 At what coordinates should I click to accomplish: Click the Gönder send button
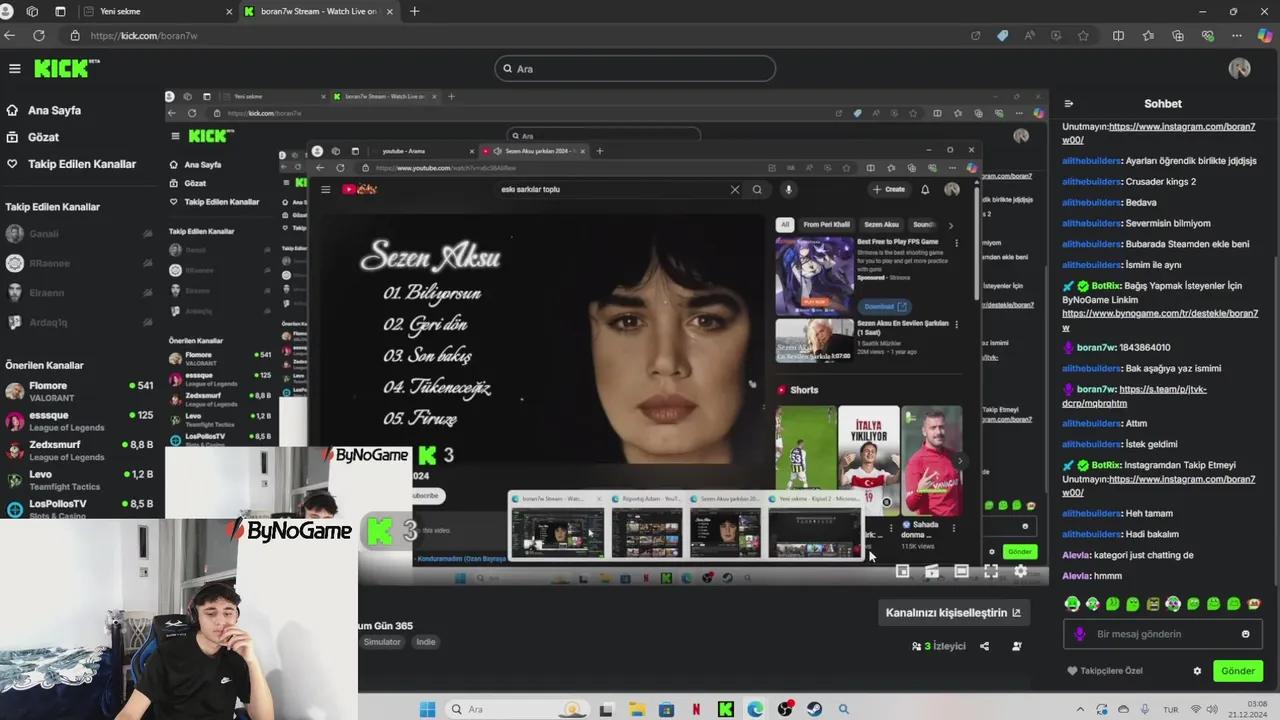pos(1237,671)
